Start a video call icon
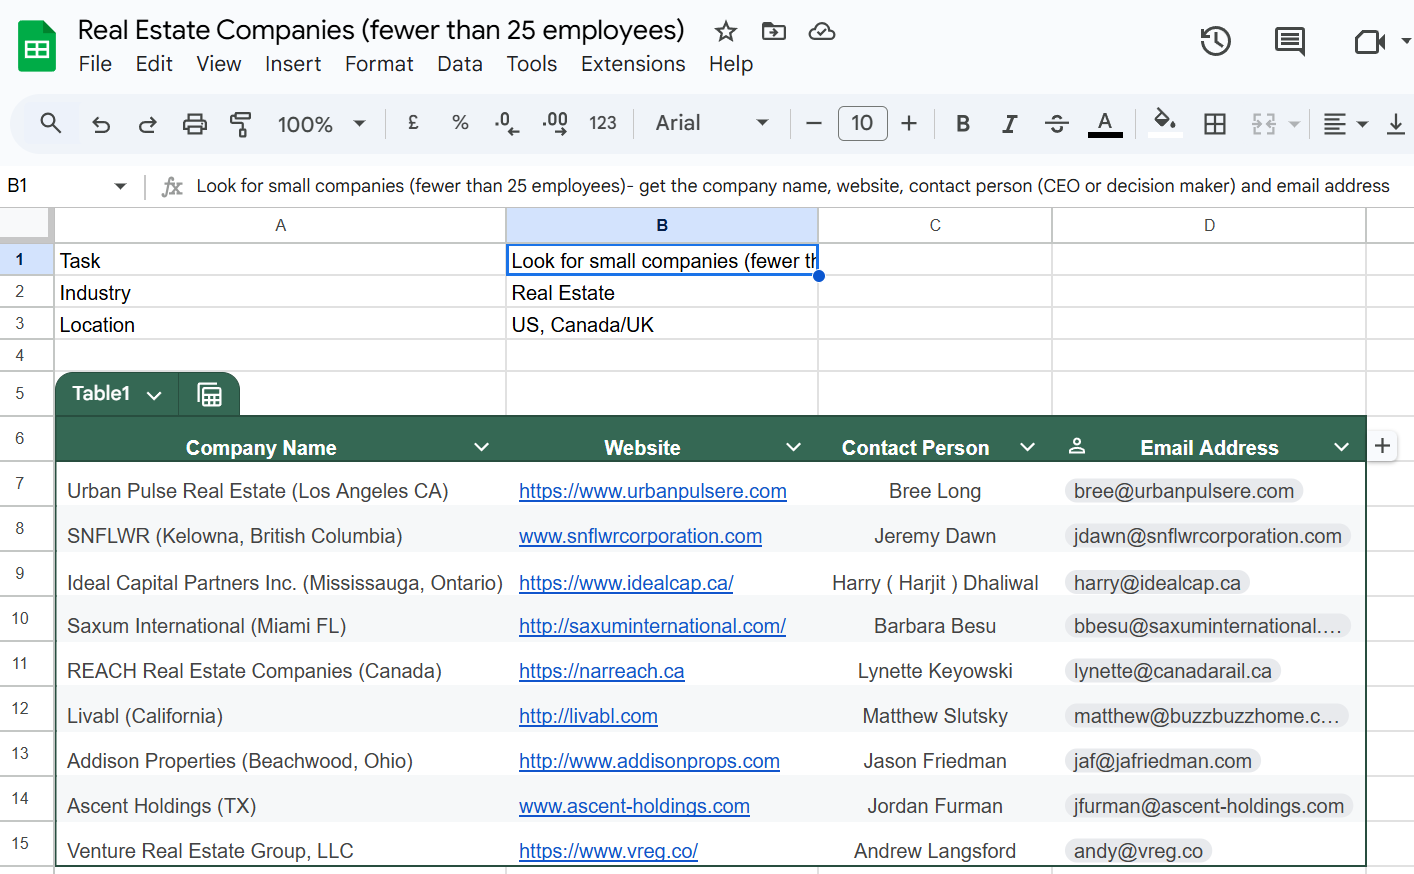The image size is (1414, 874). tap(1370, 42)
